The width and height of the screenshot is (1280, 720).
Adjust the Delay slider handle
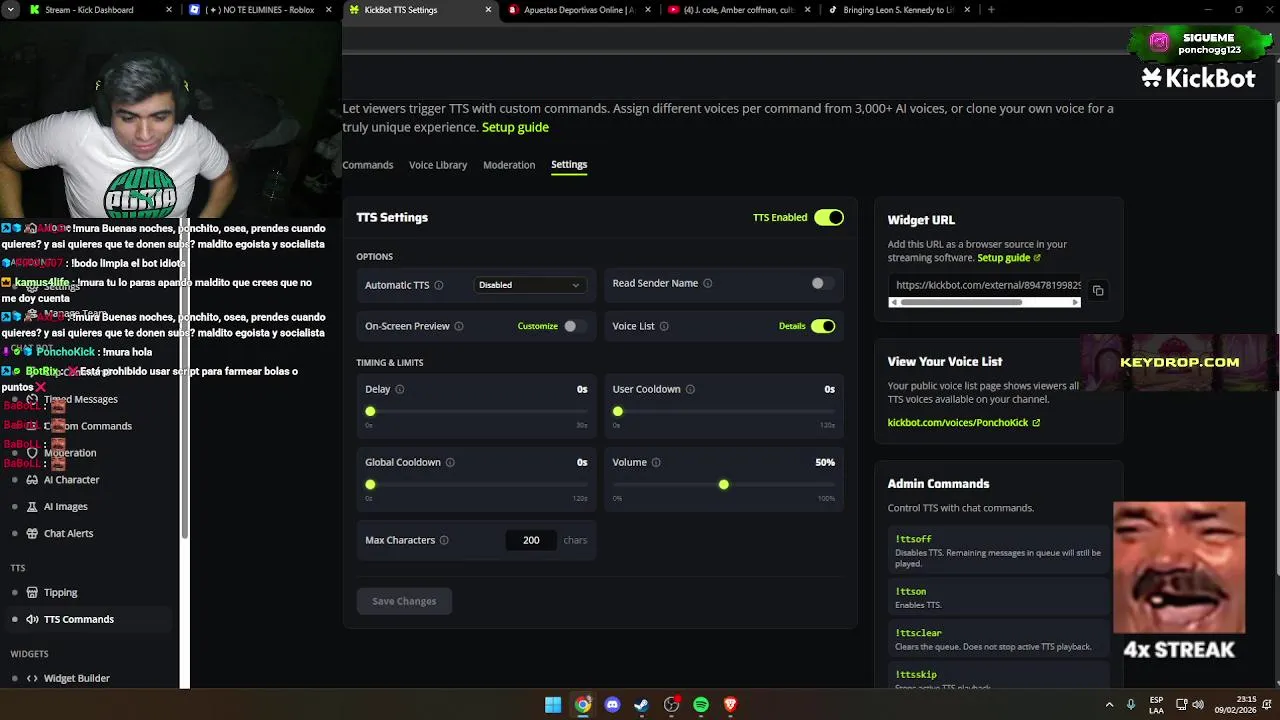pos(371,412)
